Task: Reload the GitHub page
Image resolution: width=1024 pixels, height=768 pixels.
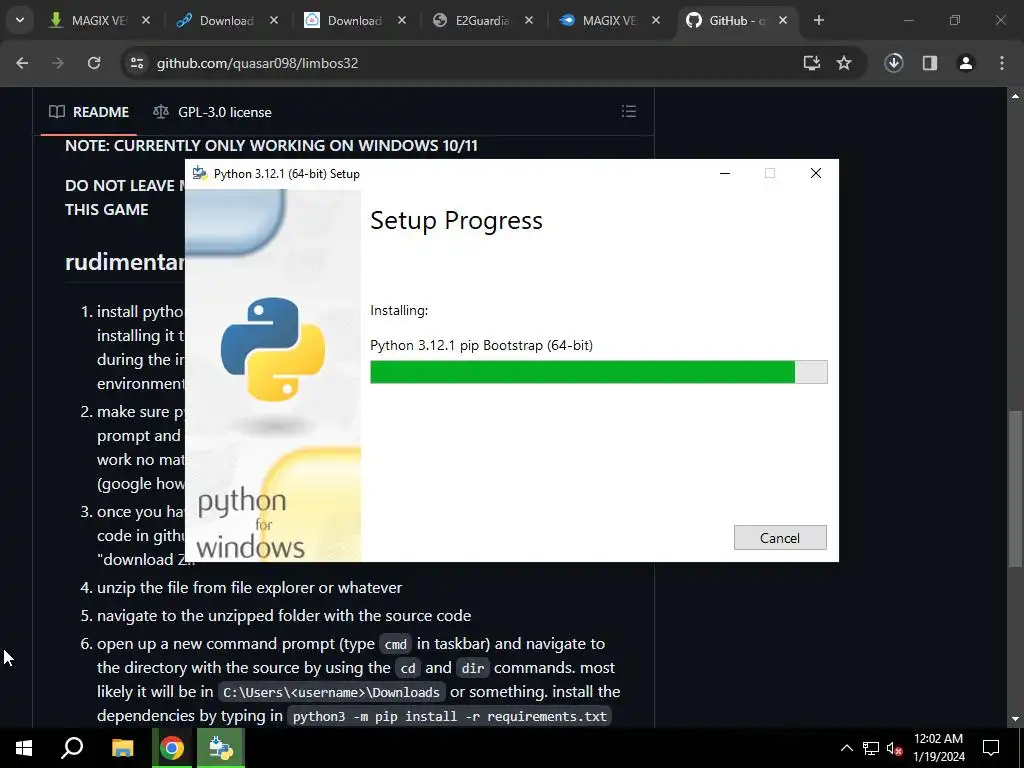Action: coord(94,63)
